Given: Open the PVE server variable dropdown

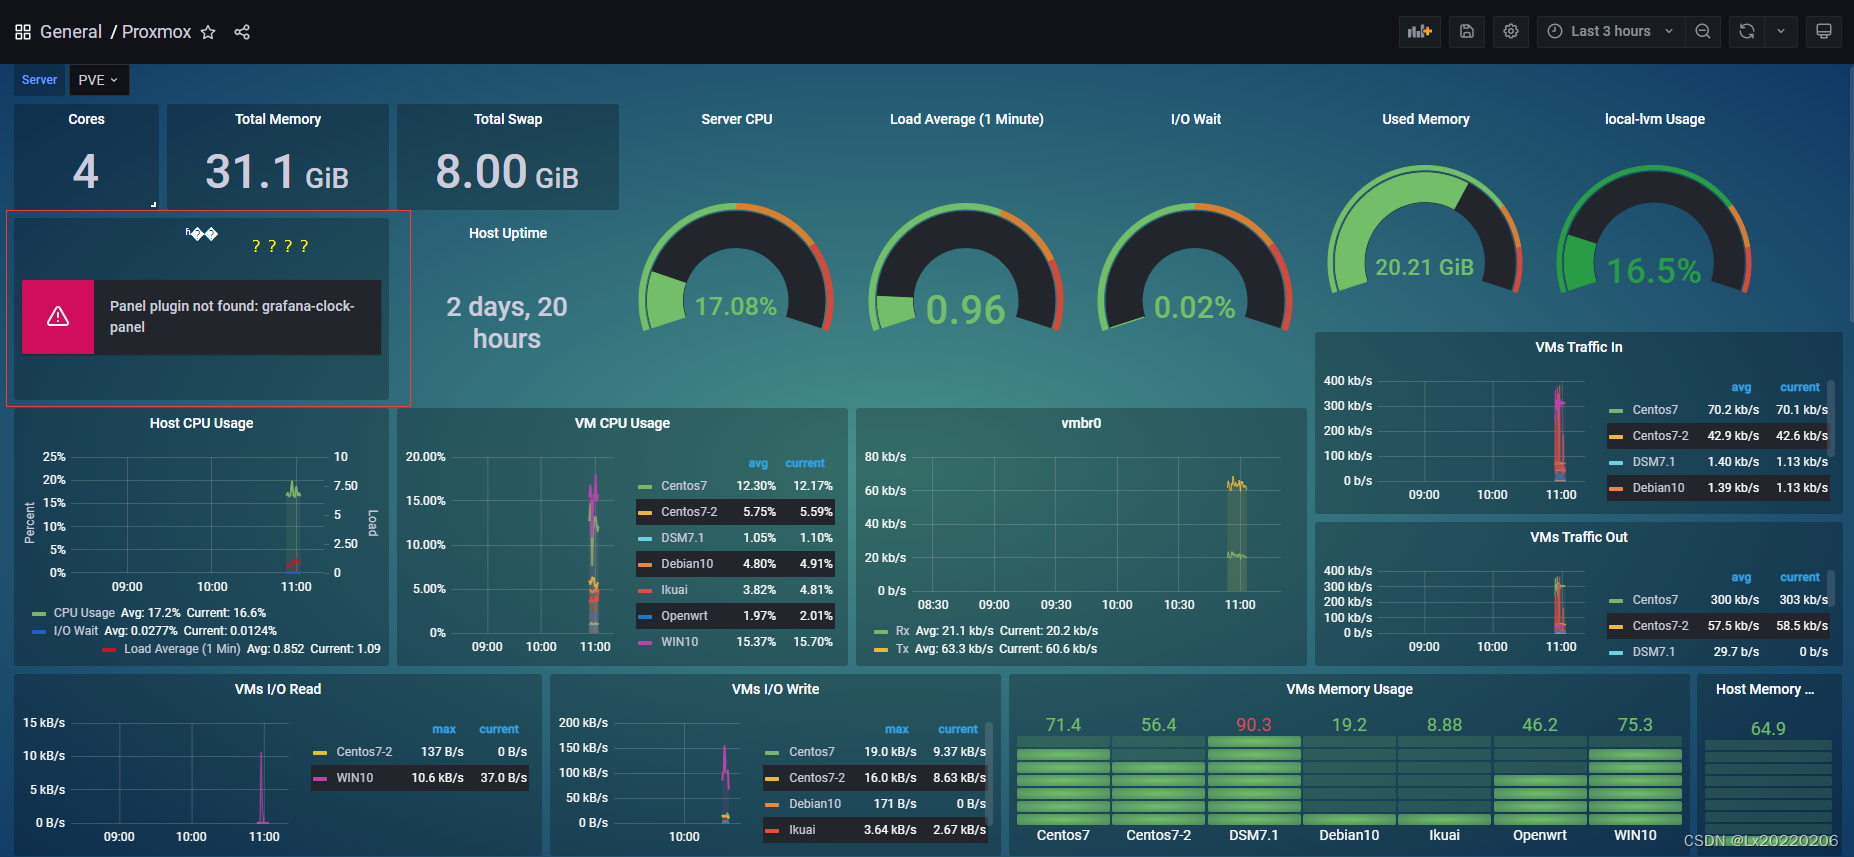Looking at the screenshot, I should (99, 80).
